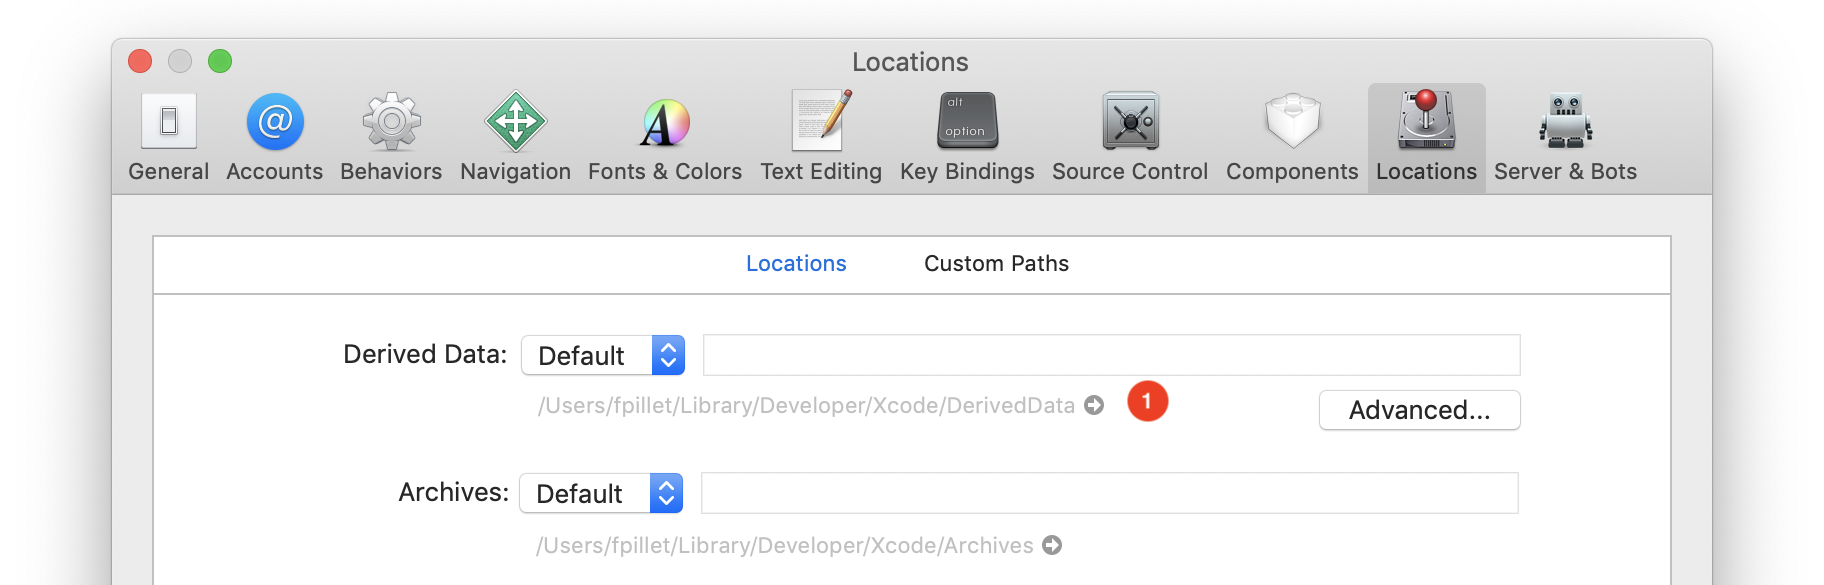Open the Accounts preferences pane
The image size is (1824, 585).
[x=275, y=138]
